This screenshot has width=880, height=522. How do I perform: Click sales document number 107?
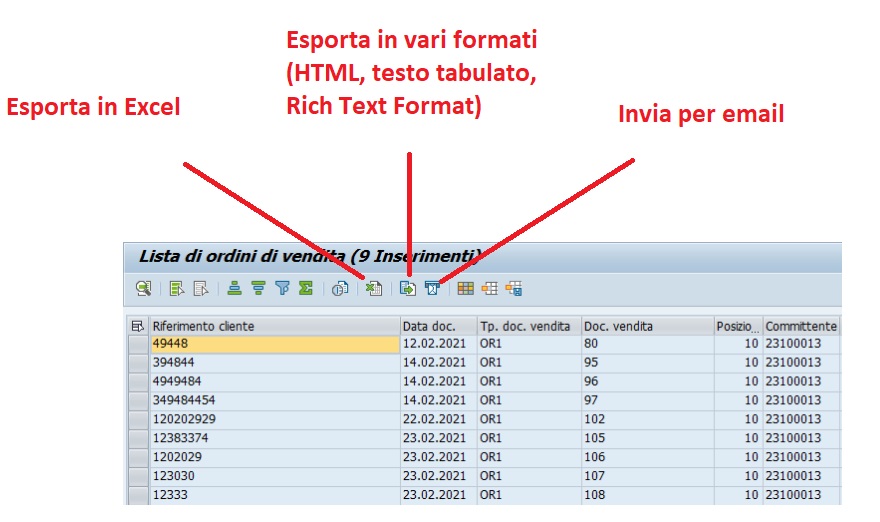(647, 476)
